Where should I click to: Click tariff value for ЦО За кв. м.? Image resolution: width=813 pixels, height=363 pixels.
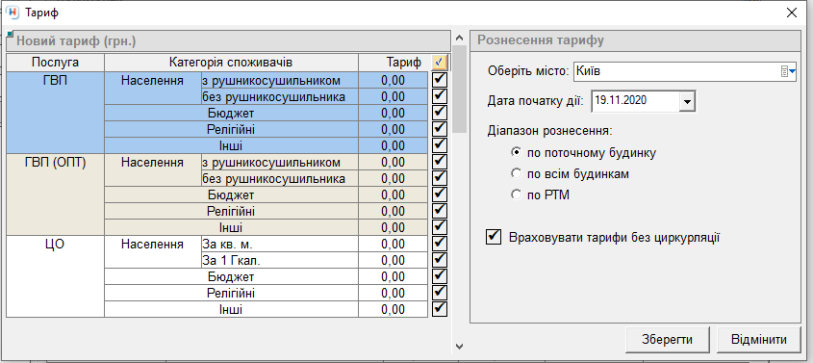click(x=393, y=244)
